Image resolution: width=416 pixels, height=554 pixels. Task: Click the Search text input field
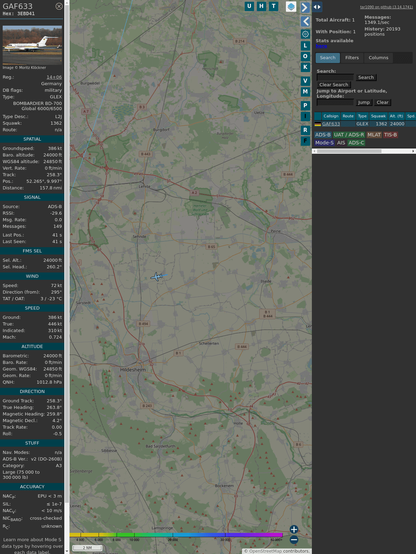pos(335,77)
